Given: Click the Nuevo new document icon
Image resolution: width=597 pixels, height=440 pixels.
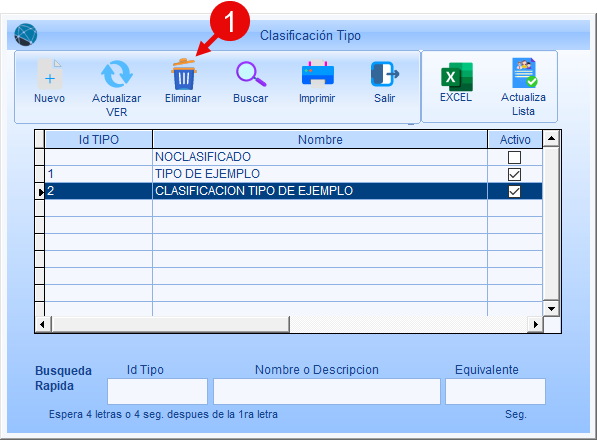Looking at the screenshot, I should tap(50, 75).
